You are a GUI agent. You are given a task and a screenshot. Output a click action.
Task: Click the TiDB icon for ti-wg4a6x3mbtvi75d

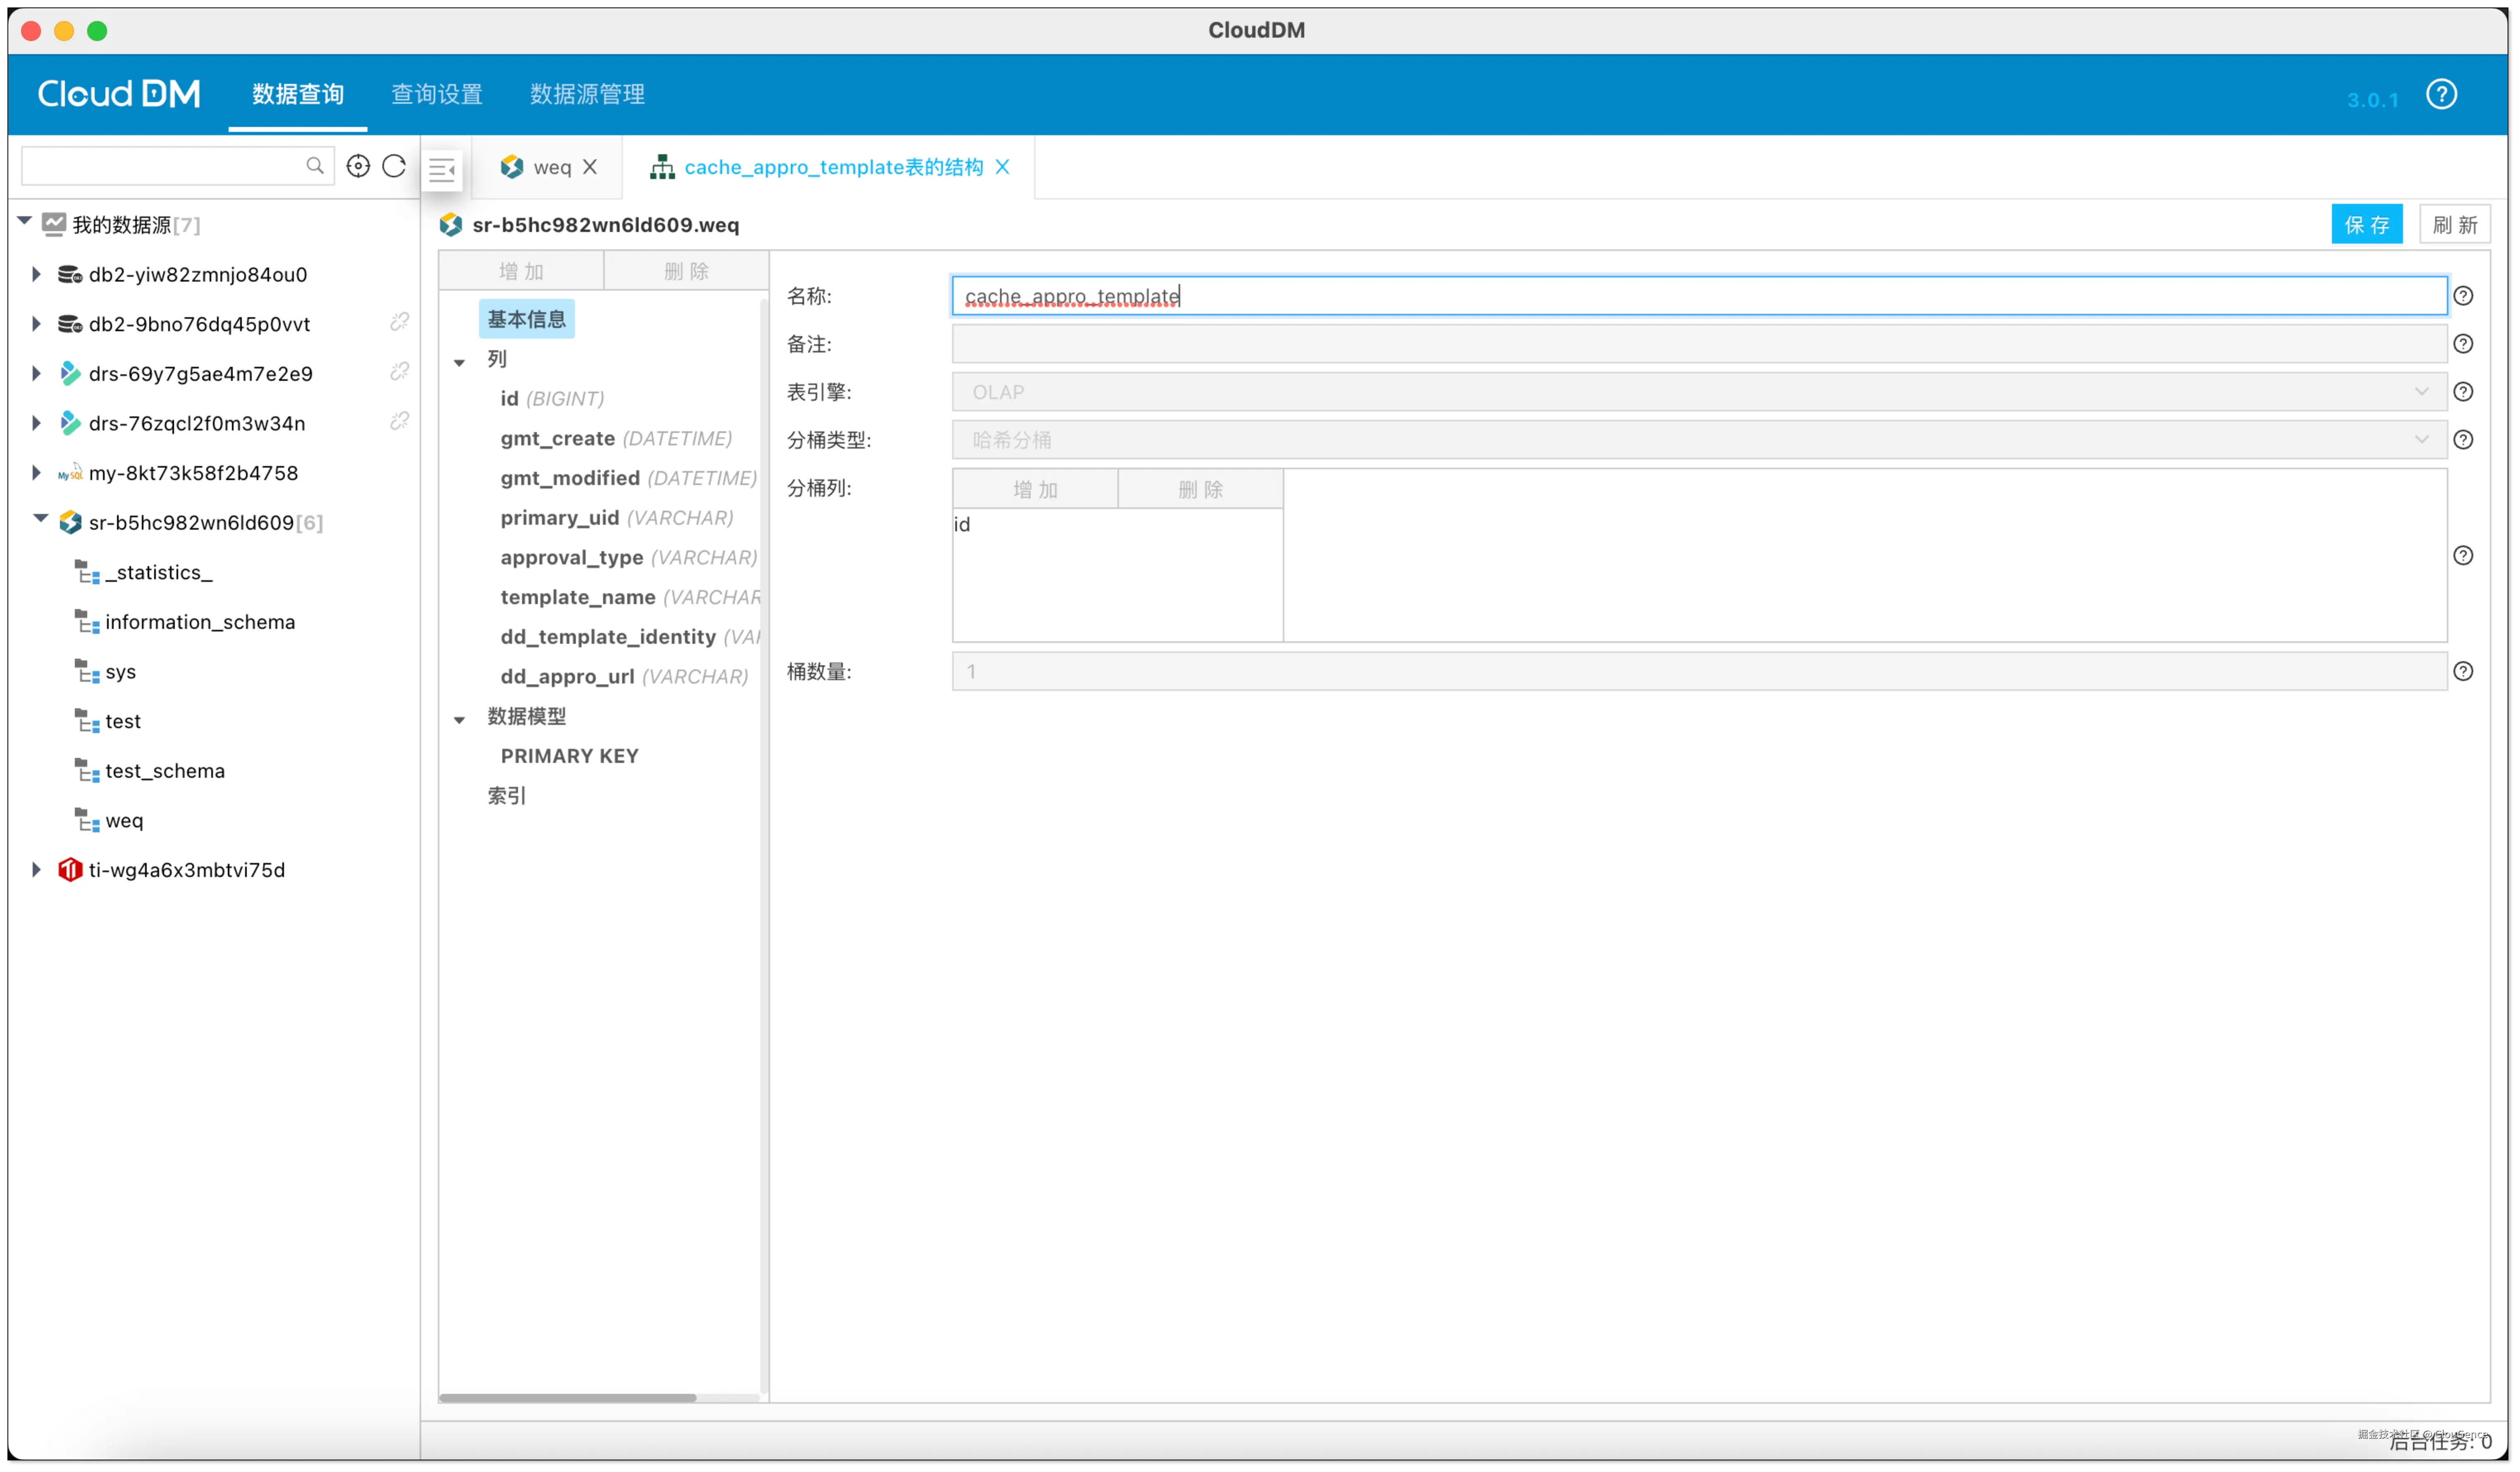pyautogui.click(x=69, y=870)
